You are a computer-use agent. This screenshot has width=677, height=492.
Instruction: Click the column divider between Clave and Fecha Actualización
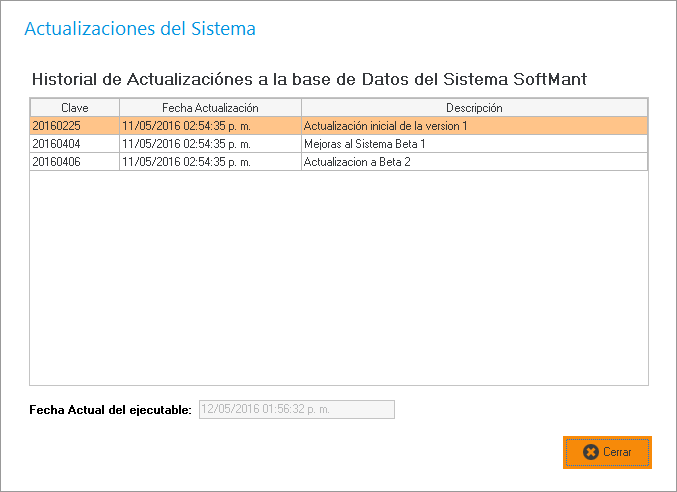pos(119,108)
